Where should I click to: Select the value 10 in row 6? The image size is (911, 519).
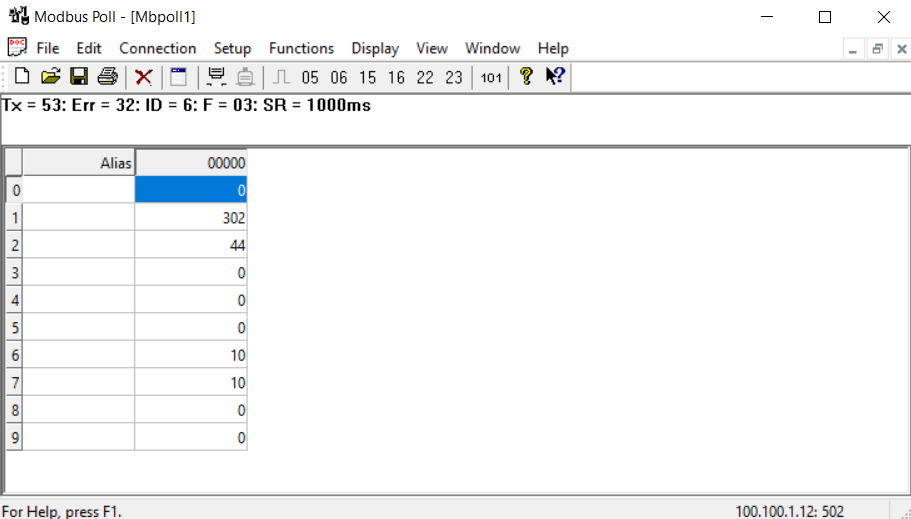coord(191,355)
